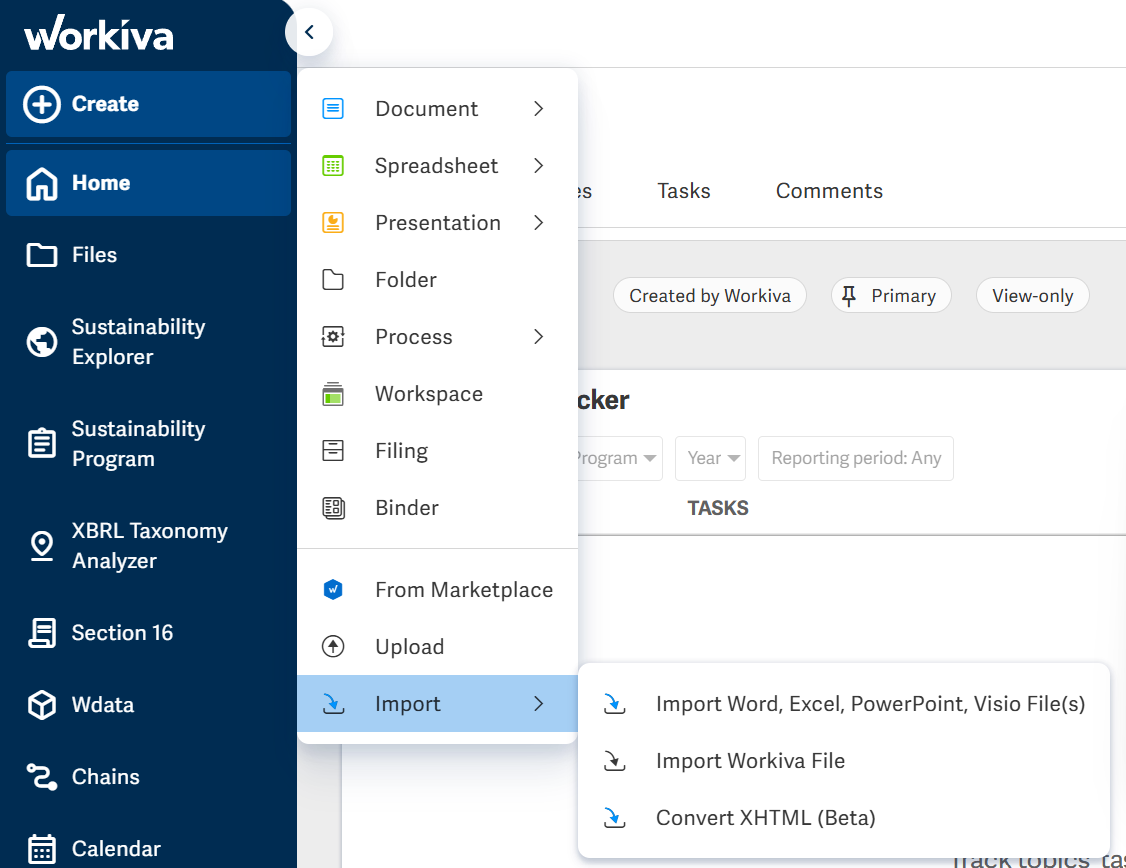Image resolution: width=1126 pixels, height=868 pixels.
Task: Click the Process gear icon
Action: tap(332, 337)
